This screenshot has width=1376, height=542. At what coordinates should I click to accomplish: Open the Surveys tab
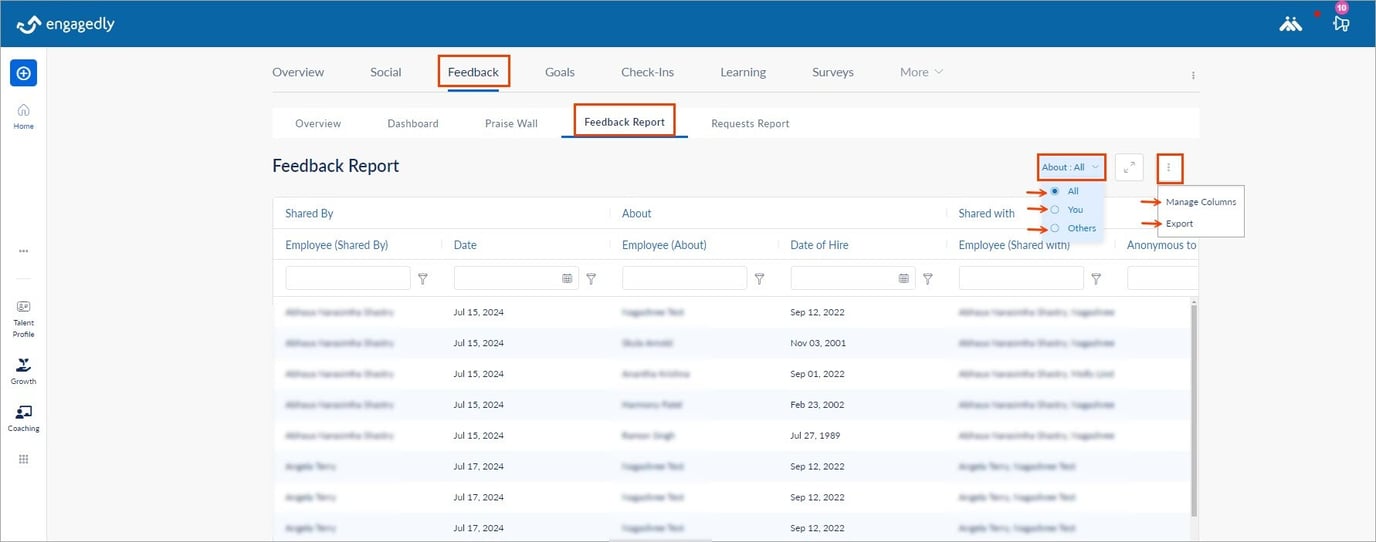pyautogui.click(x=833, y=72)
